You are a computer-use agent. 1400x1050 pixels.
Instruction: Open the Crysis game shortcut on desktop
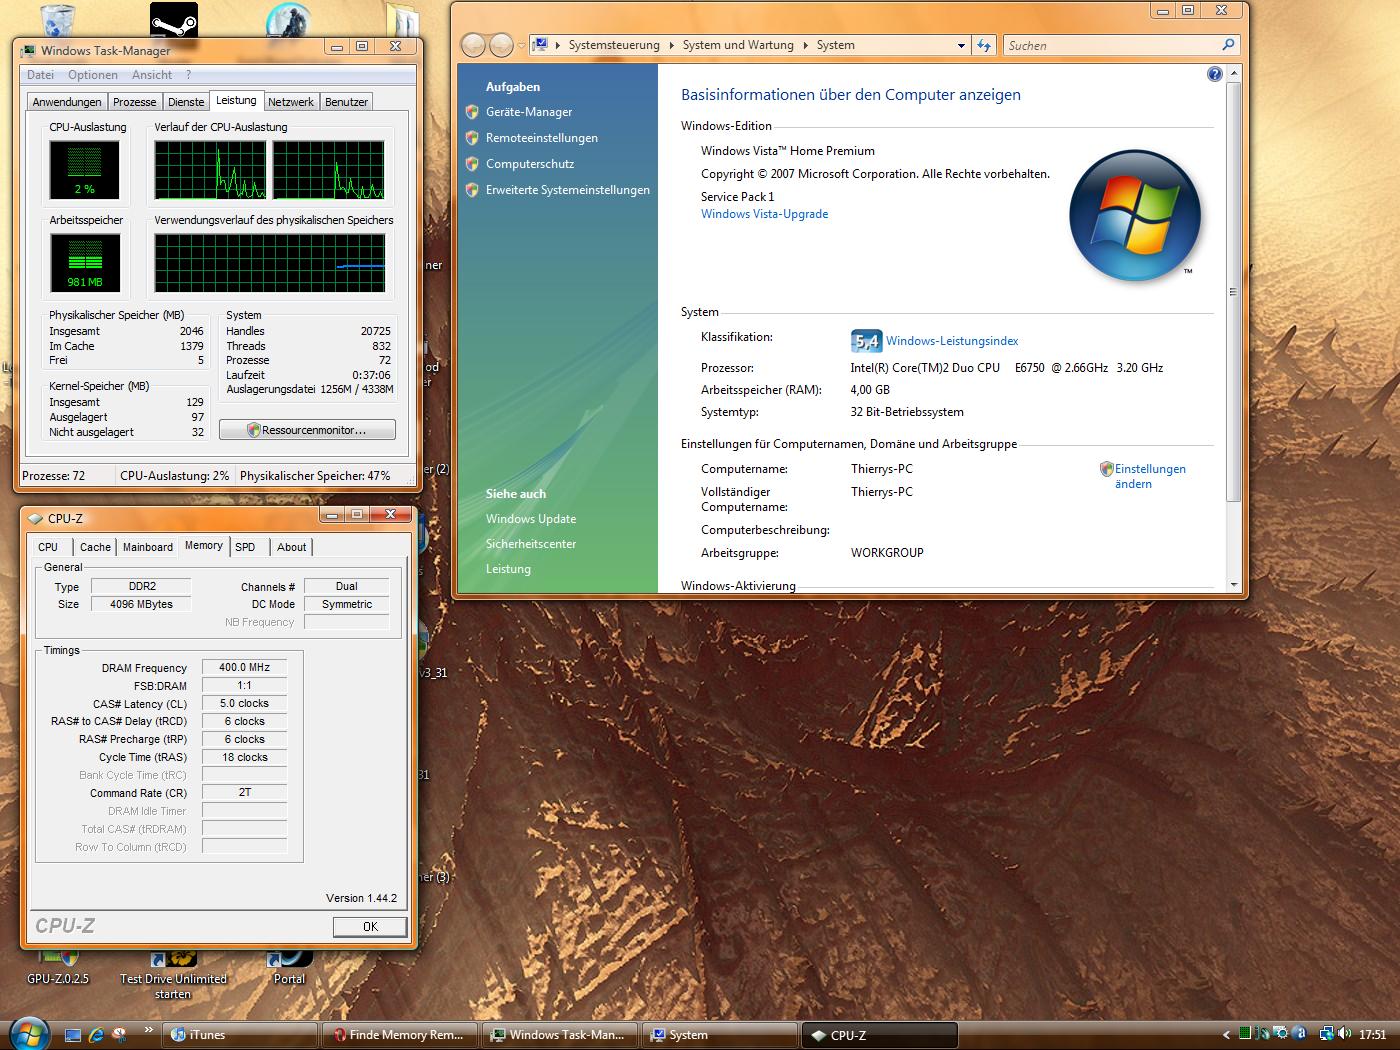tap(288, 18)
